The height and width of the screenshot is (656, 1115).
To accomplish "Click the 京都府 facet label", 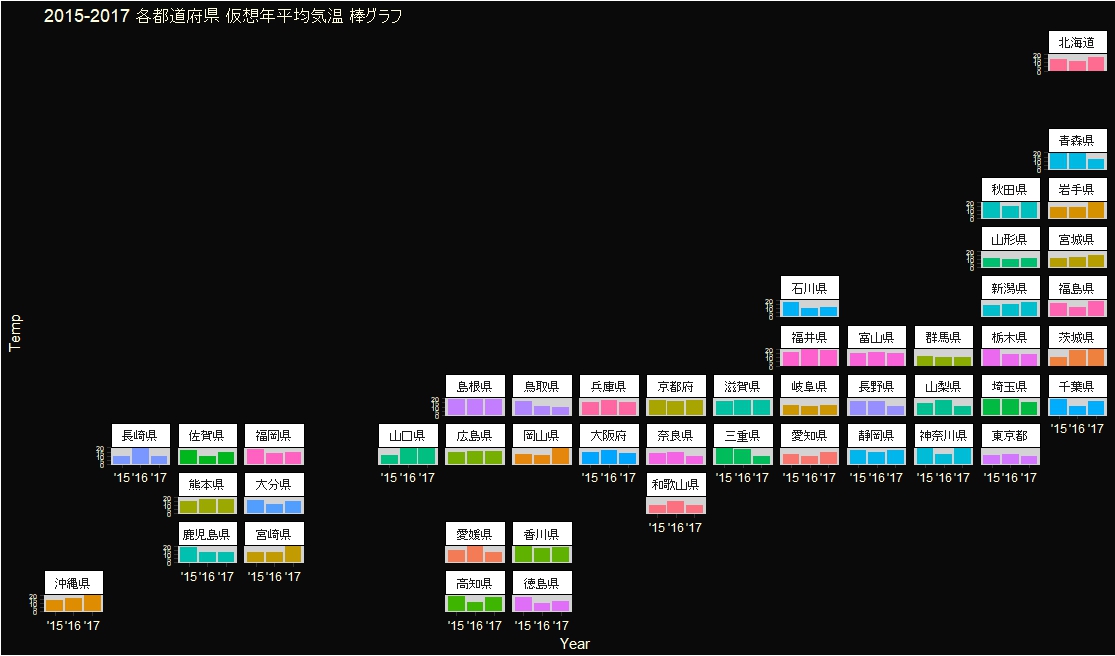I will tap(676, 387).
